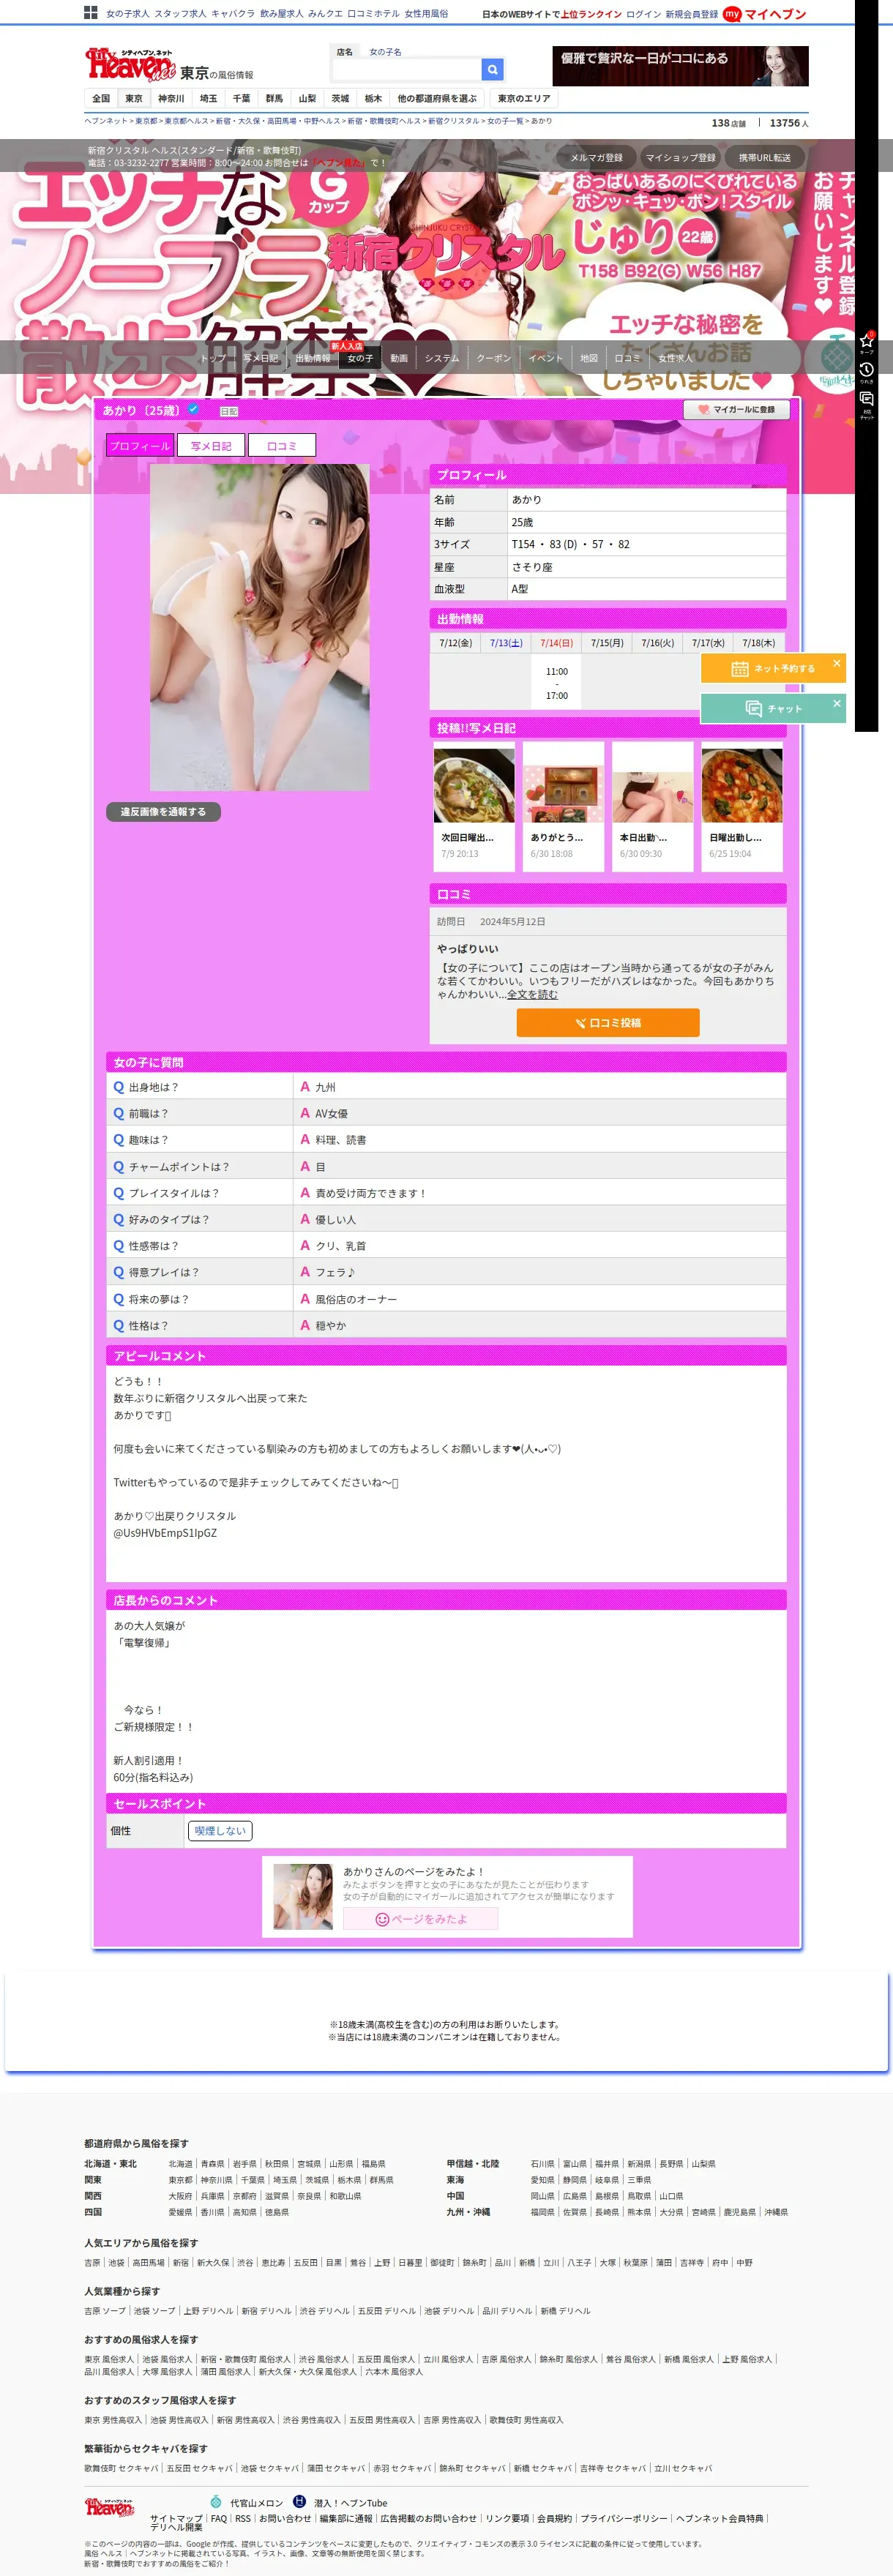893x2576 pixels.
Task: Click the 7/14(日) schedule date cell
Action: tap(556, 642)
